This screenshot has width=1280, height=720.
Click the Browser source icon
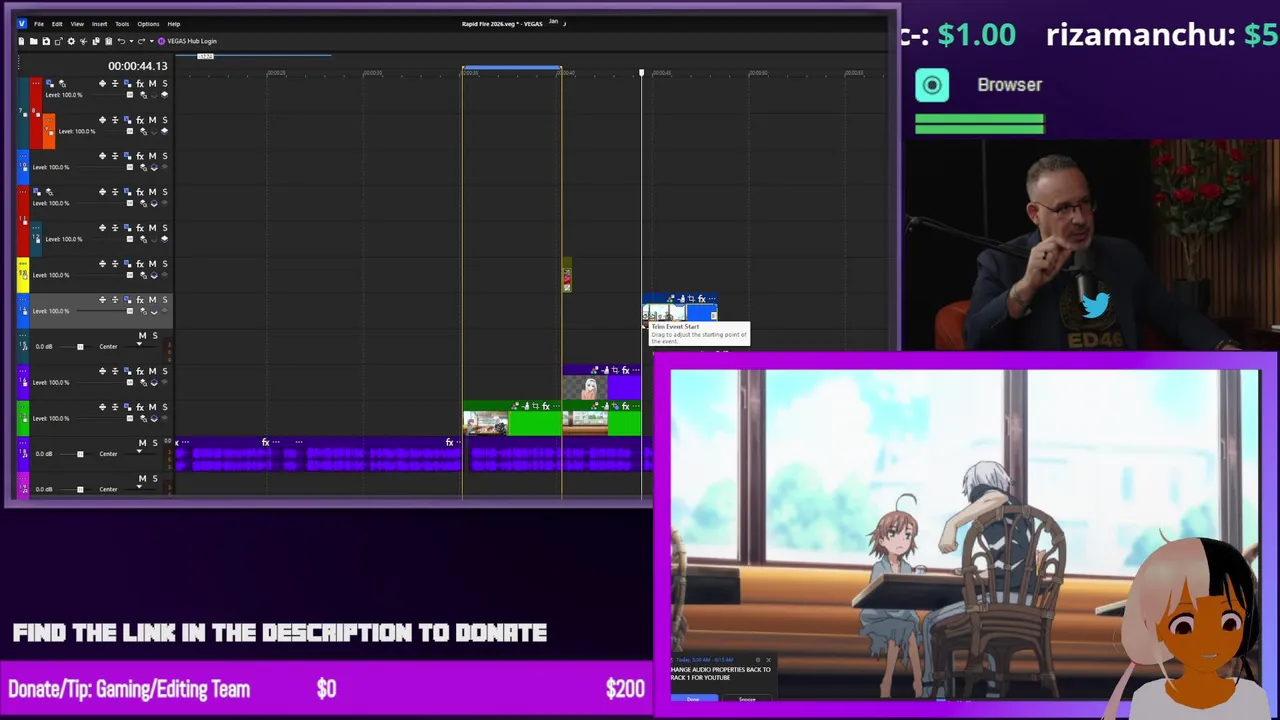pos(932,85)
